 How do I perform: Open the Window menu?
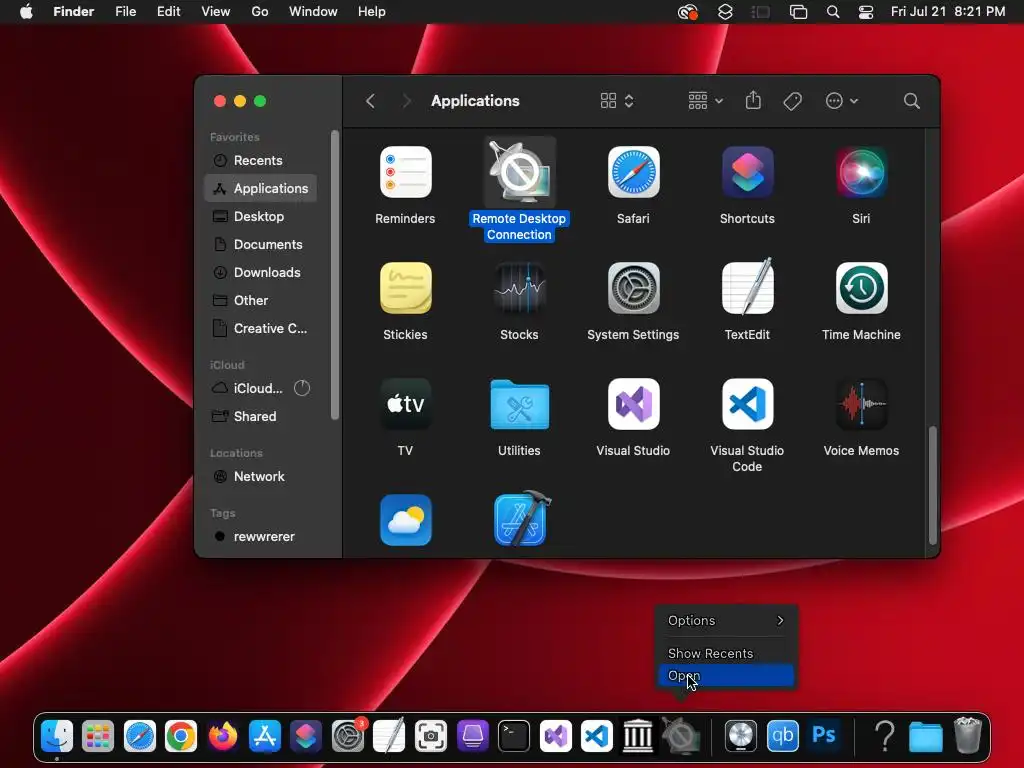313,12
